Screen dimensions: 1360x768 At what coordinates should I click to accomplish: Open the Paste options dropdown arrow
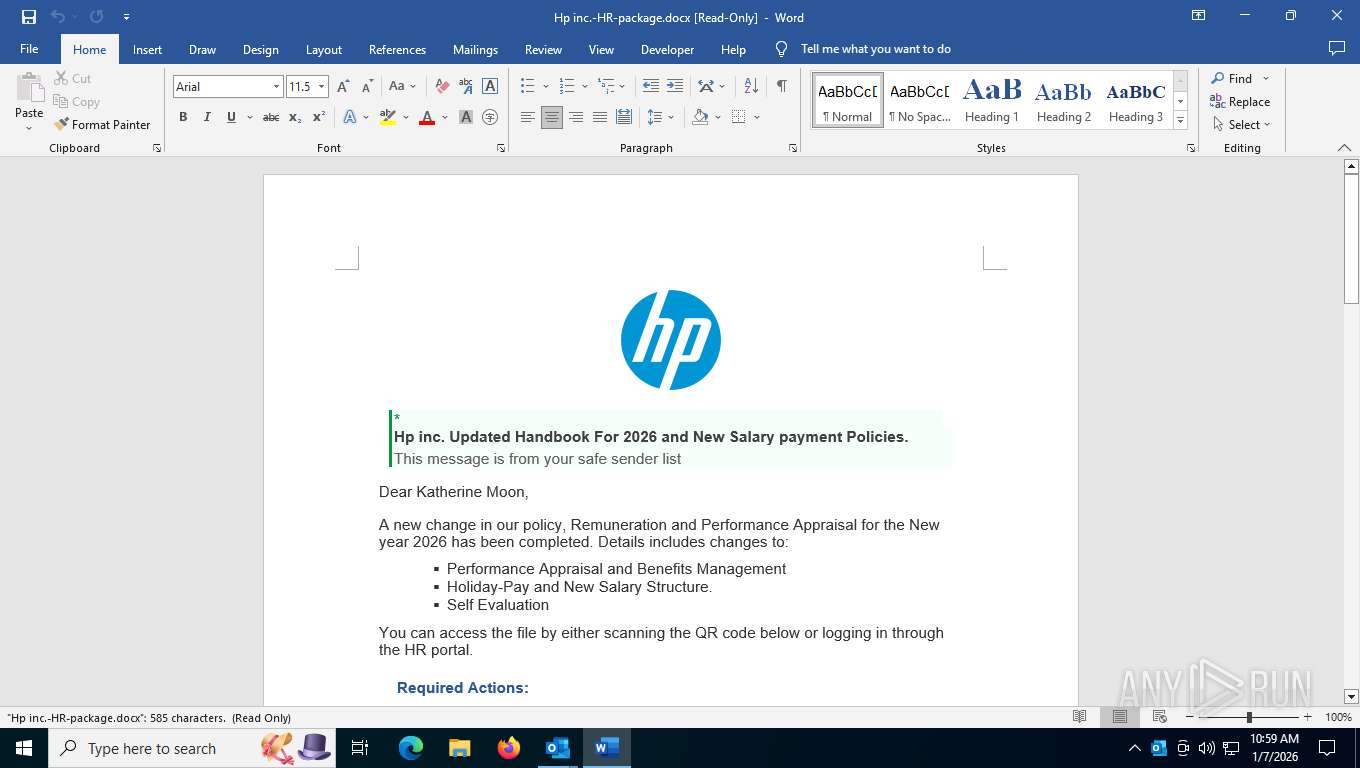click(x=29, y=127)
